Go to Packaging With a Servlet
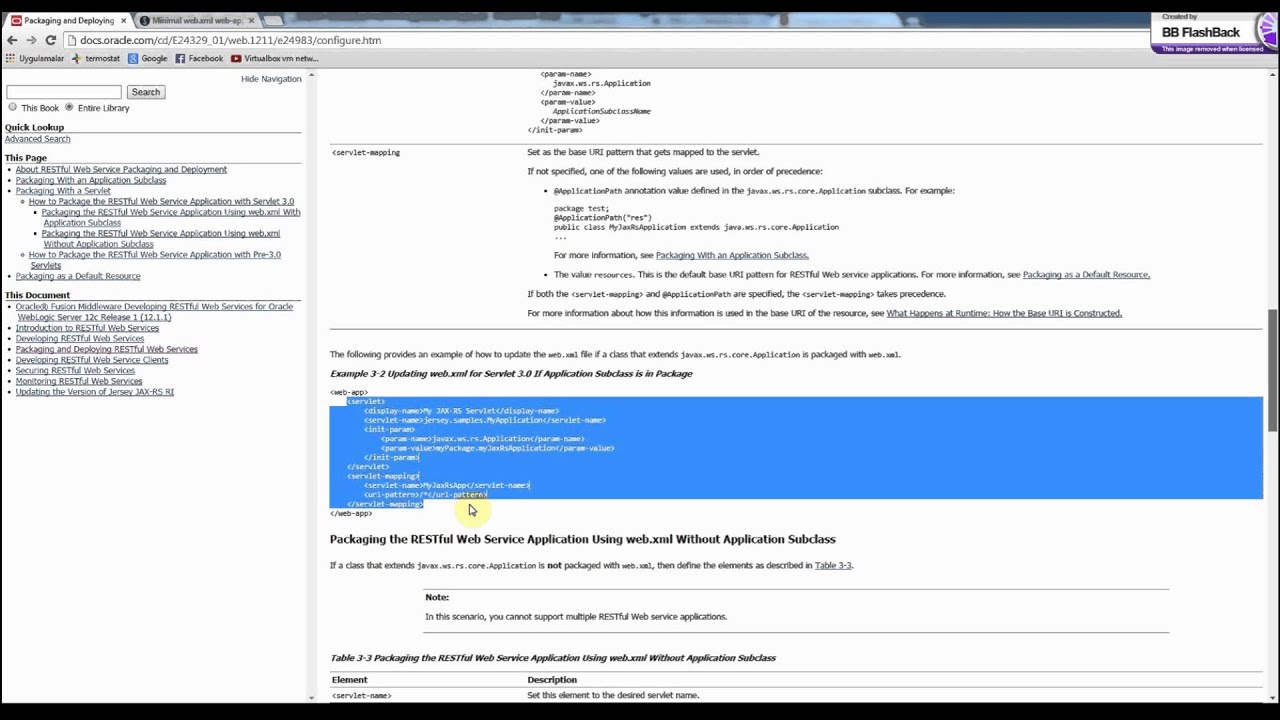 [x=63, y=191]
